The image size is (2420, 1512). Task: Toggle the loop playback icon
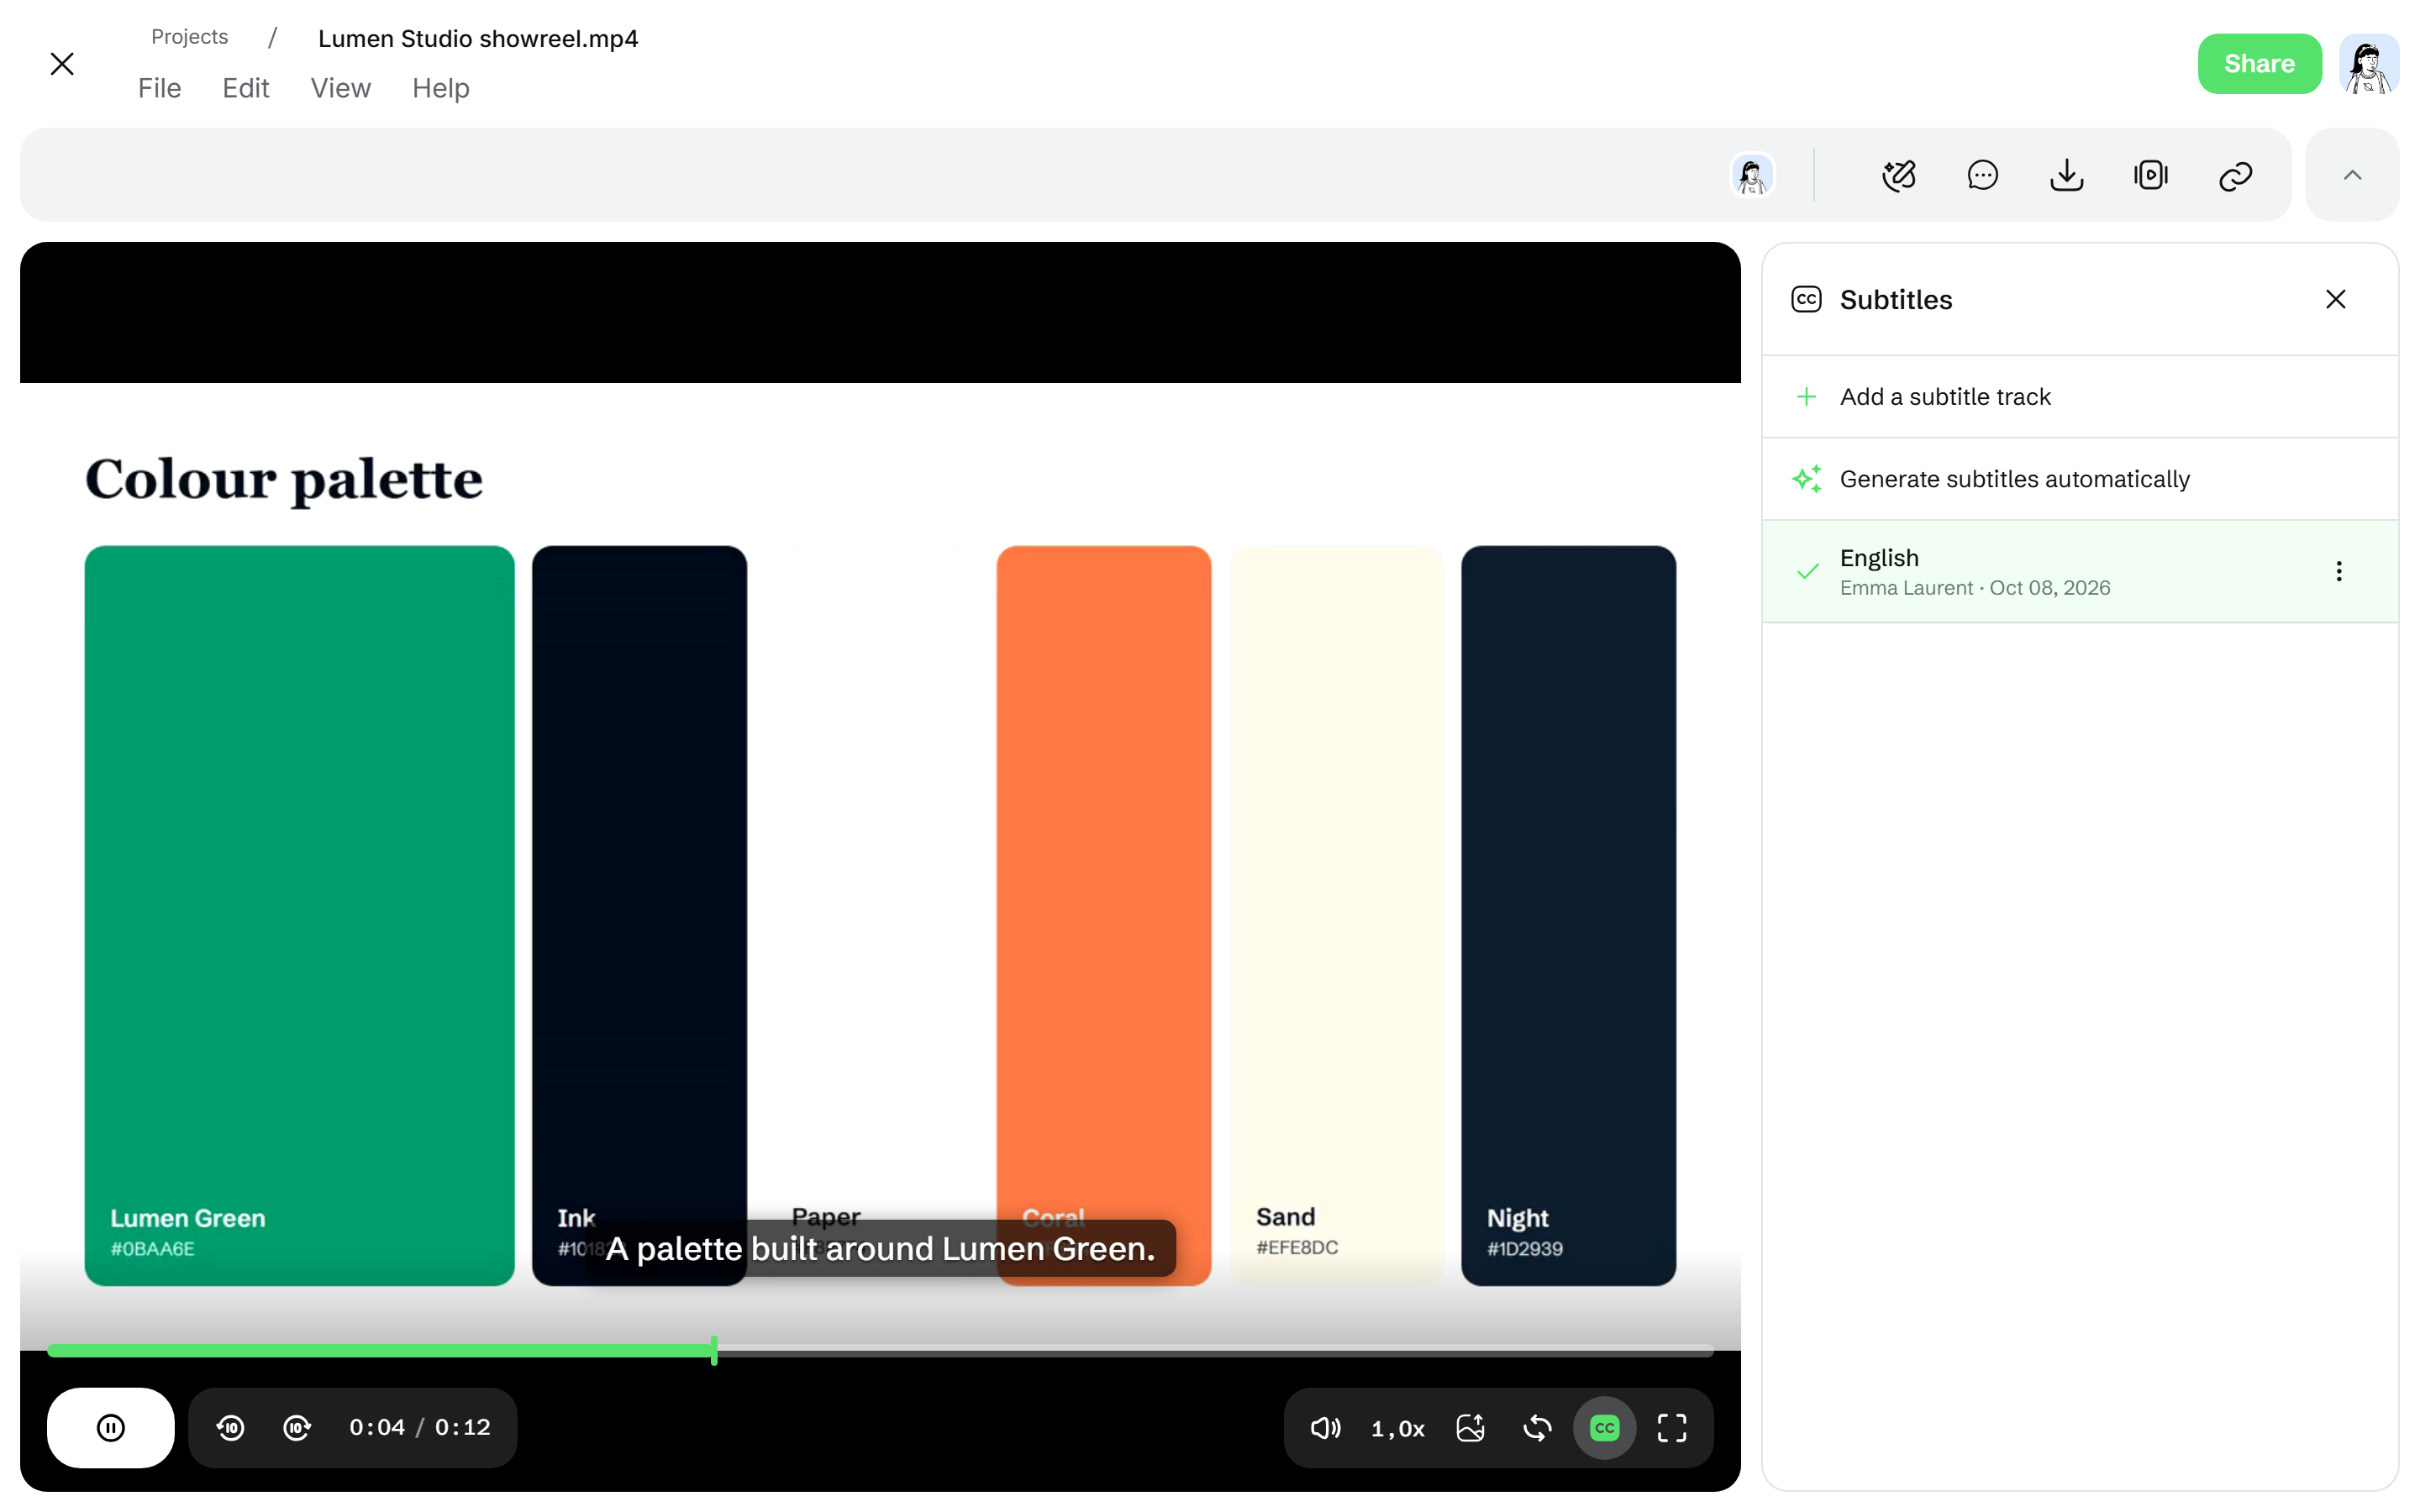1537,1427
